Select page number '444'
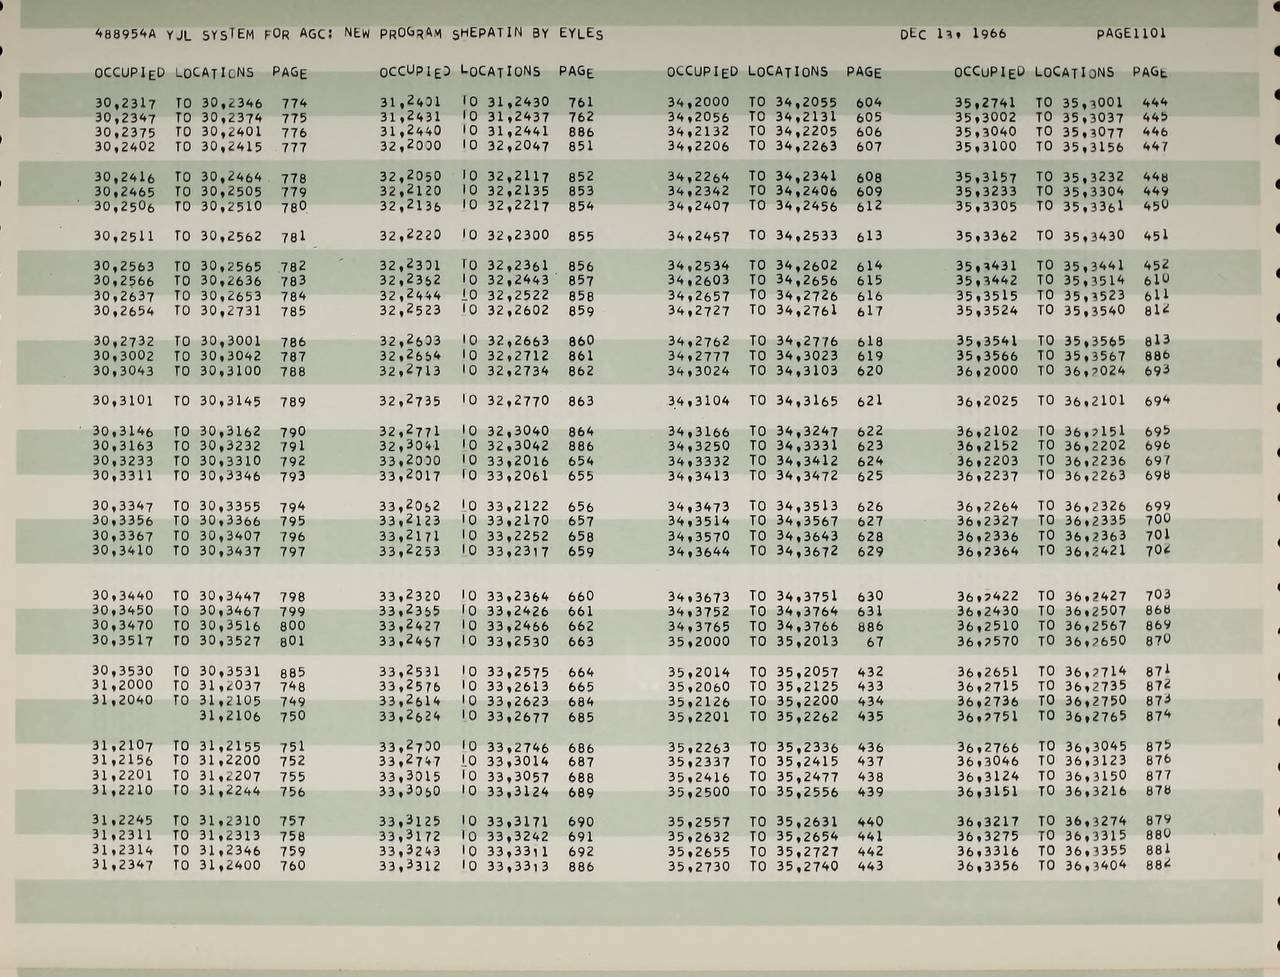 [x=1155, y=102]
